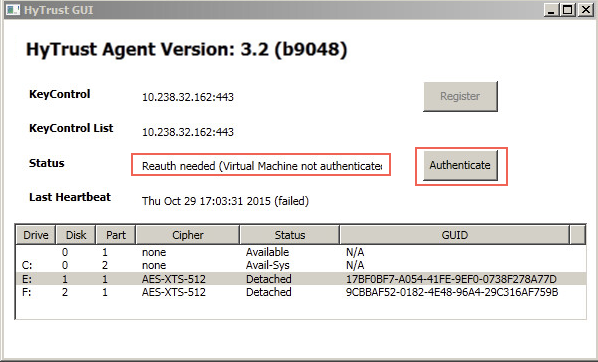Screen dimensions: 598x362
Task: Select the C: drive row
Action: (x=301, y=265)
